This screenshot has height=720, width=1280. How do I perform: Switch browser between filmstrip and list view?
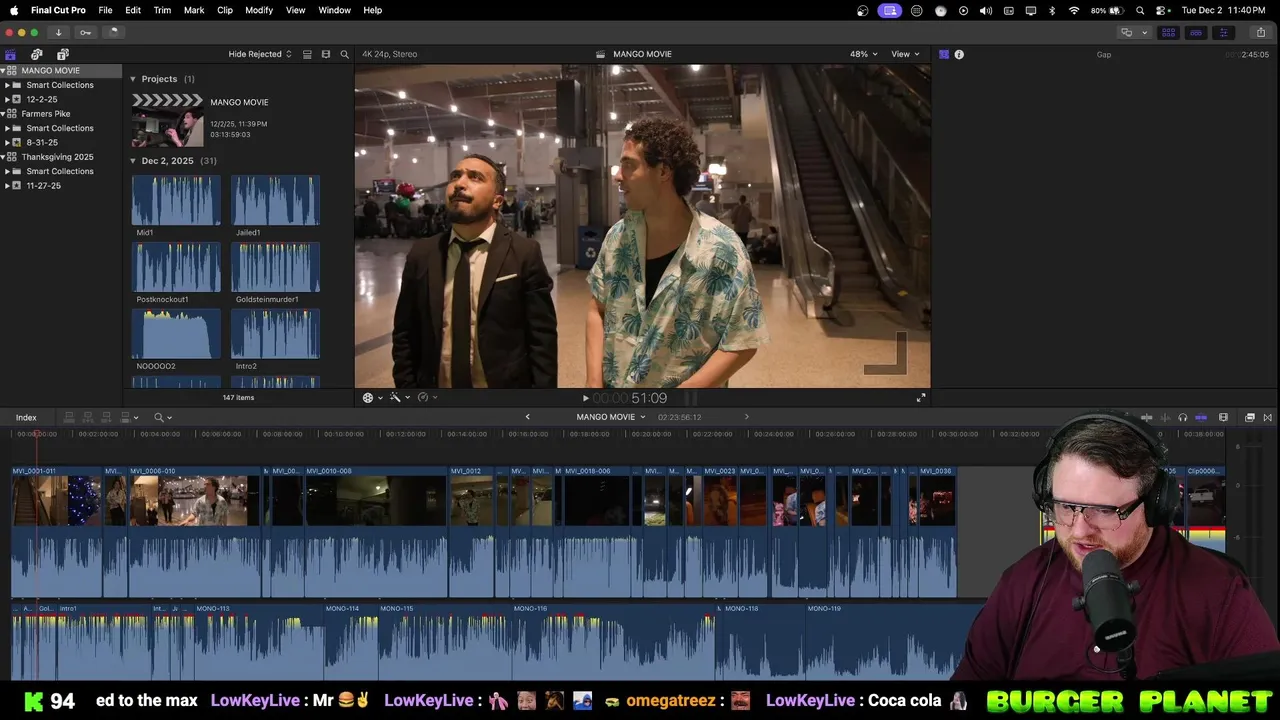coord(307,54)
